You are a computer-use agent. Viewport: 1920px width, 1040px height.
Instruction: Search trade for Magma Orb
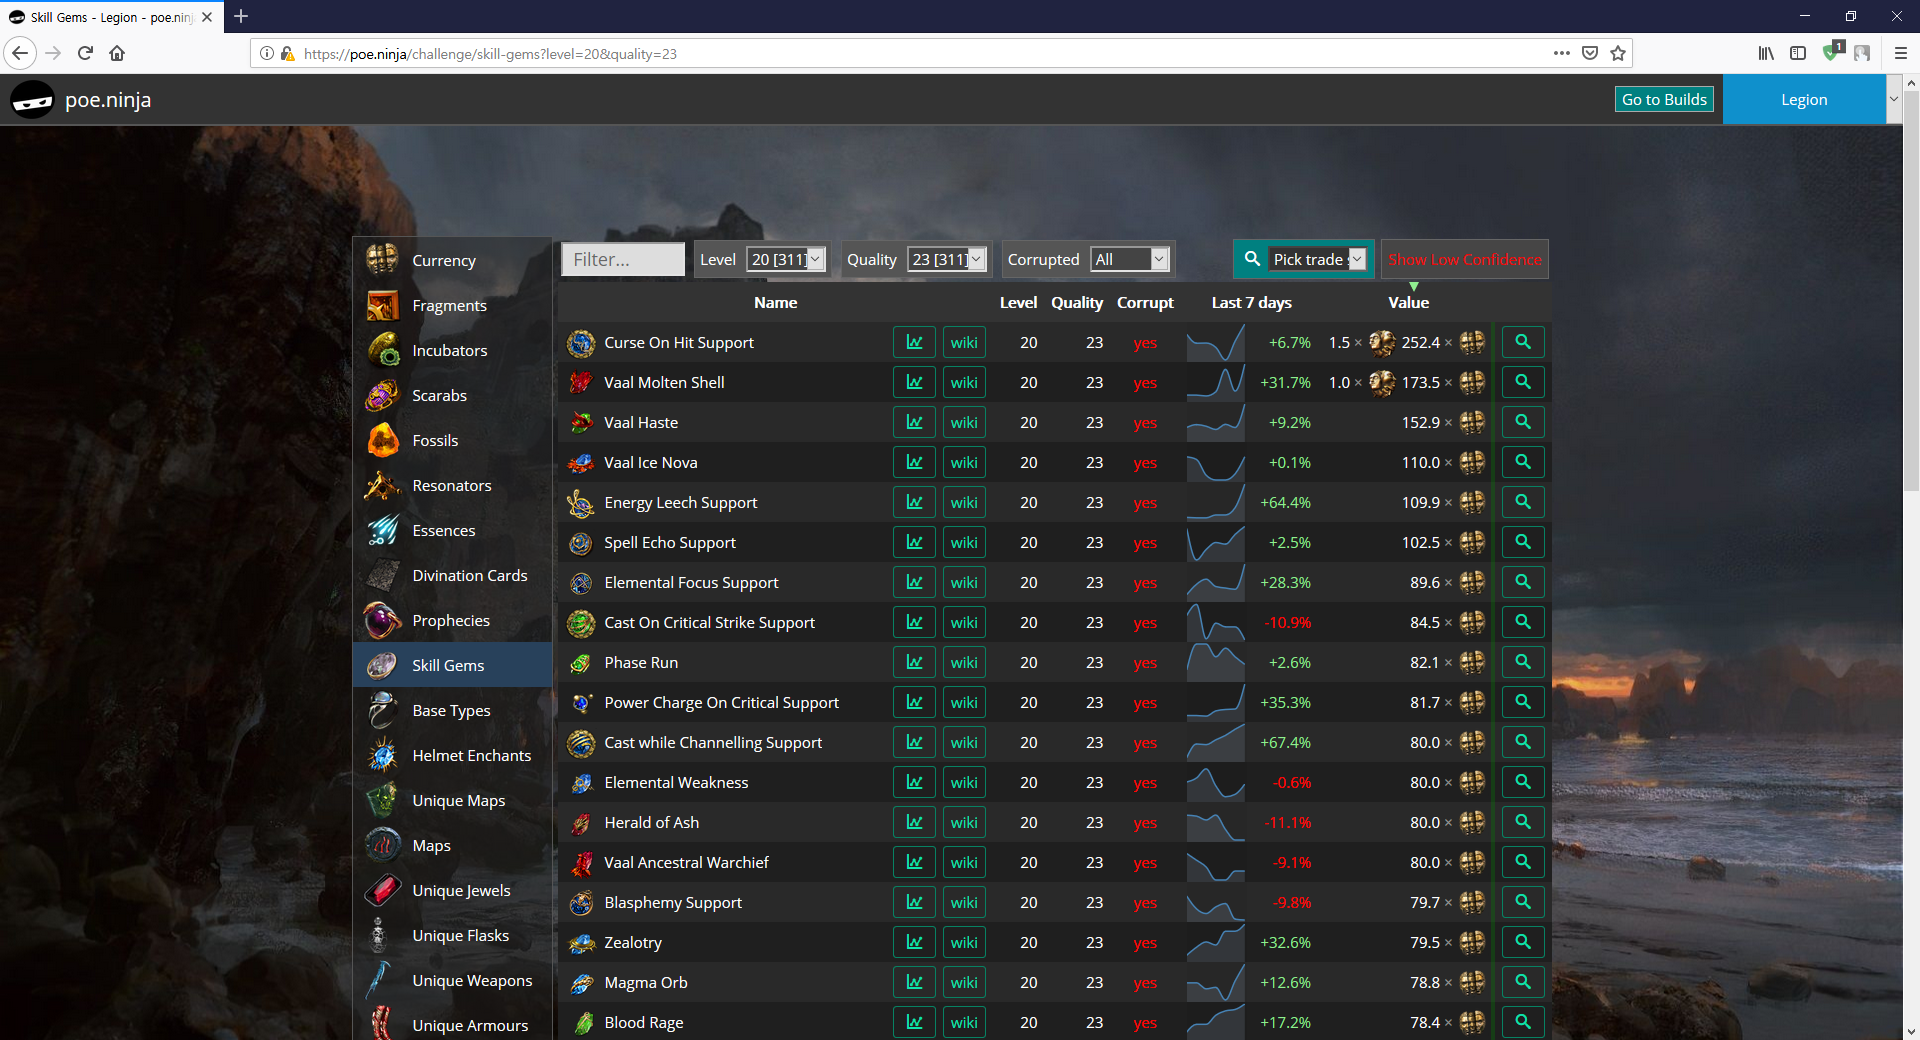pos(1523,982)
